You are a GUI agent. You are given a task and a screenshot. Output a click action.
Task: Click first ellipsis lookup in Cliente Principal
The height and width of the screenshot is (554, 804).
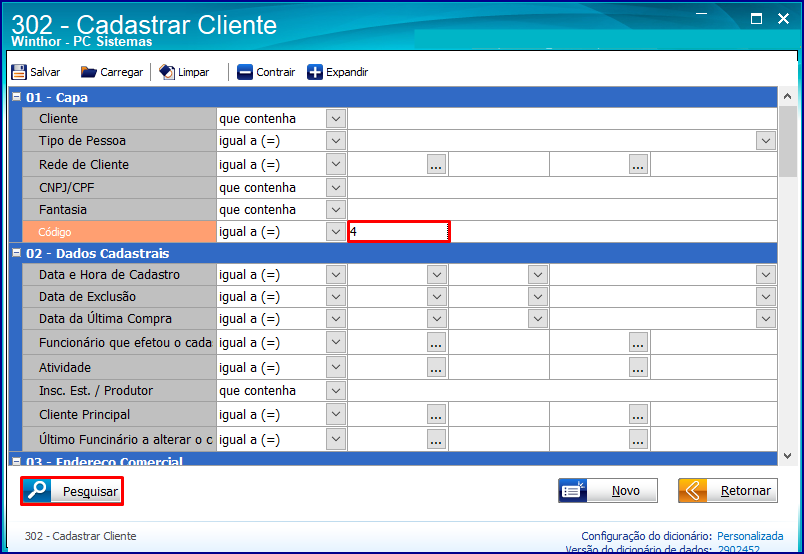[436, 414]
